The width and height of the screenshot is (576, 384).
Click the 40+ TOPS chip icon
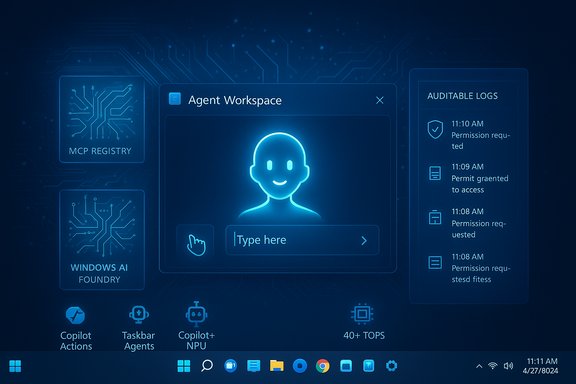click(x=363, y=314)
